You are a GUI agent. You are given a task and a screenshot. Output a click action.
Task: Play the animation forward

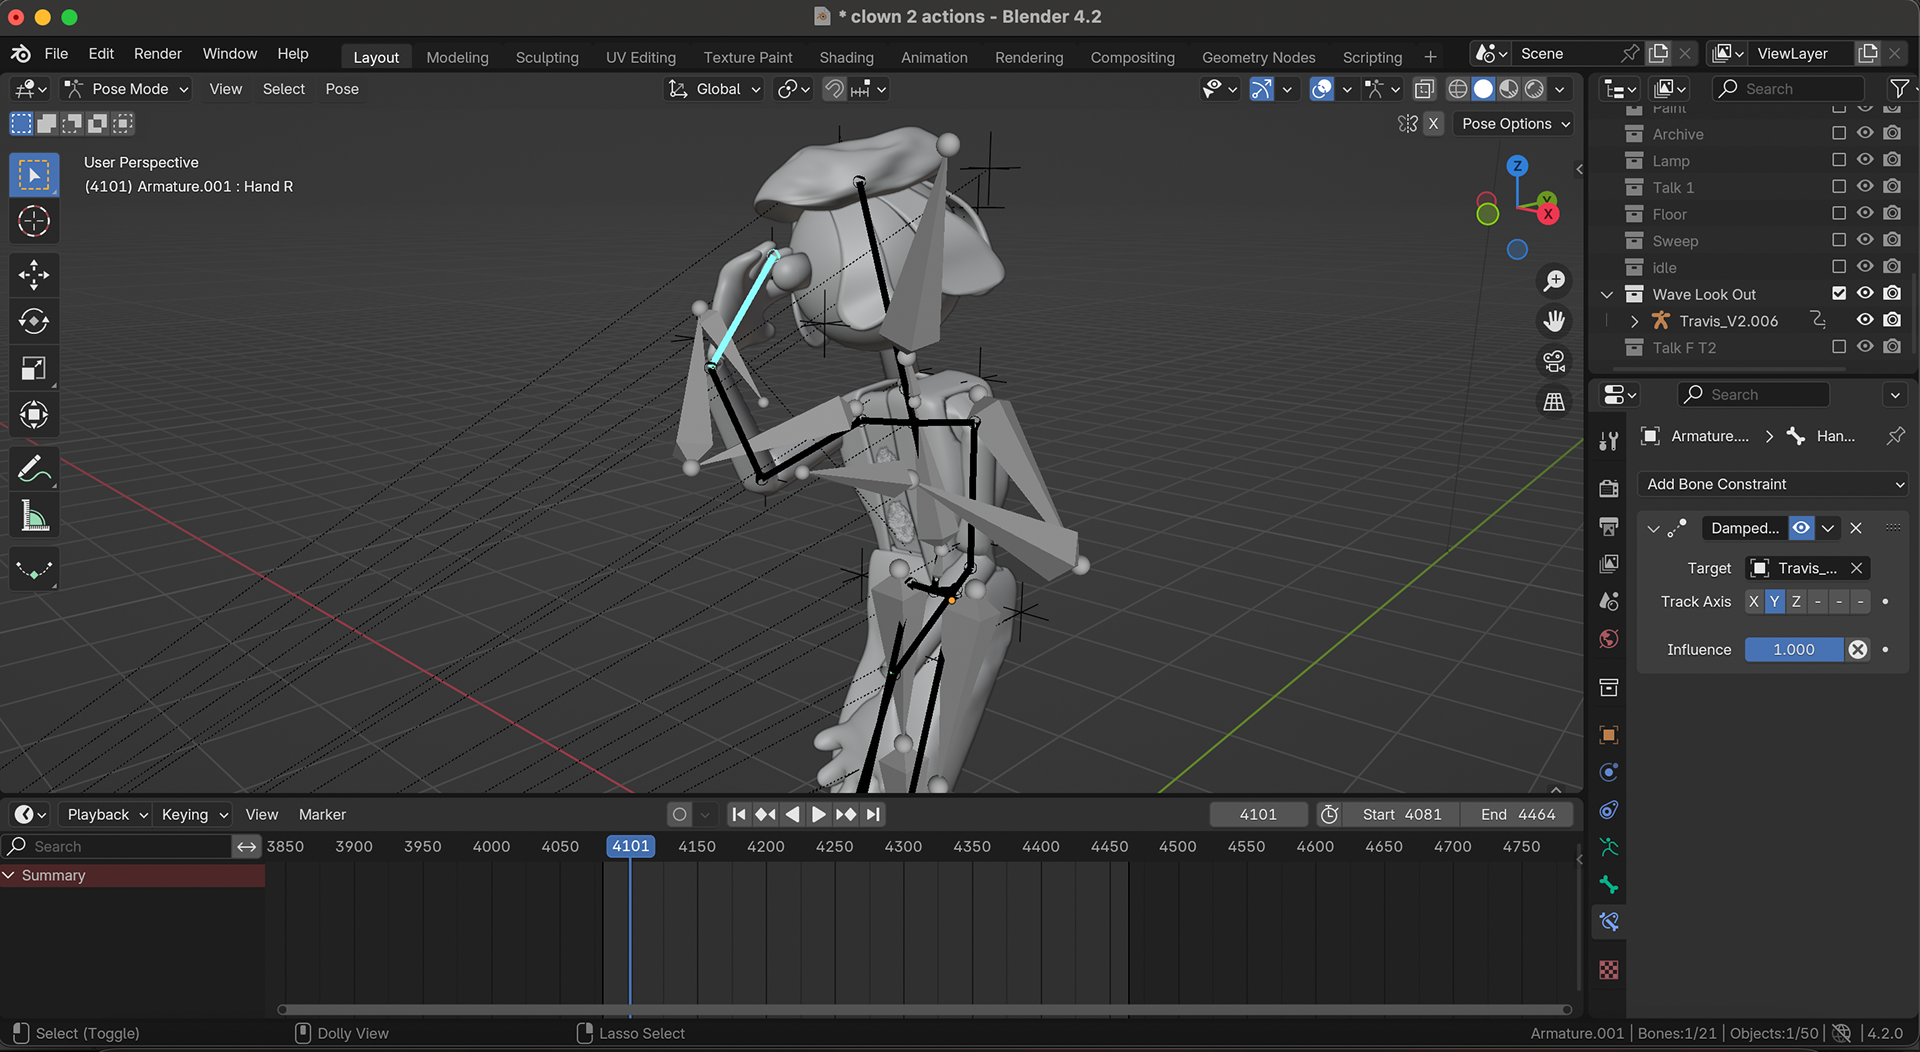[818, 815]
